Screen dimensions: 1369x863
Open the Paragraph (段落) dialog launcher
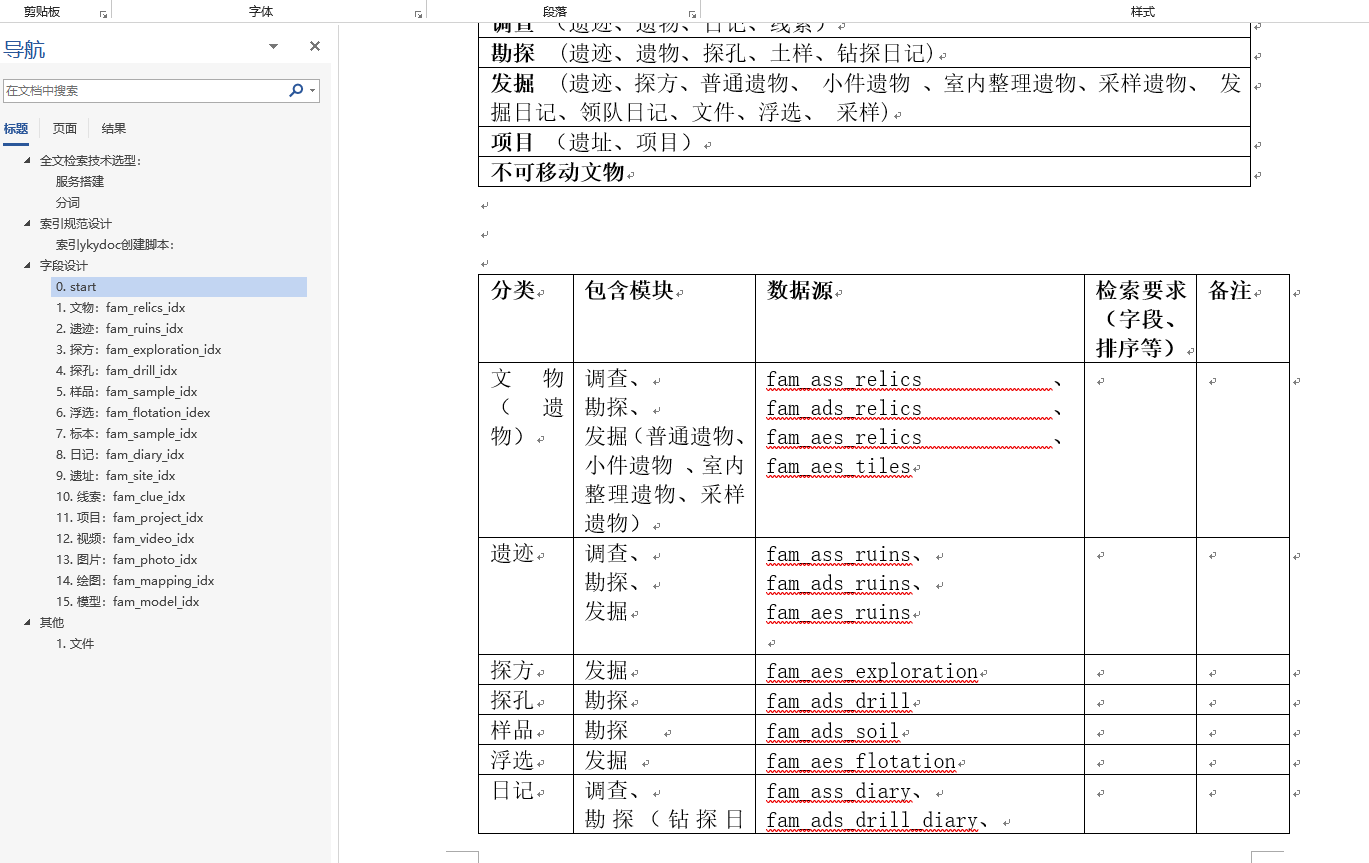pyautogui.click(x=692, y=15)
